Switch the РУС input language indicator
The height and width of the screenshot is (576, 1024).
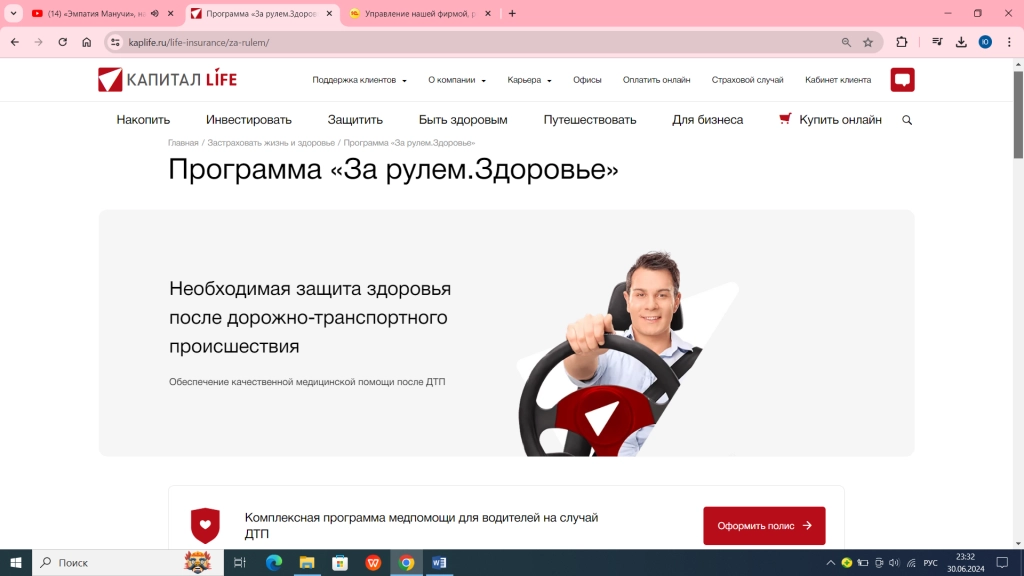coord(930,563)
